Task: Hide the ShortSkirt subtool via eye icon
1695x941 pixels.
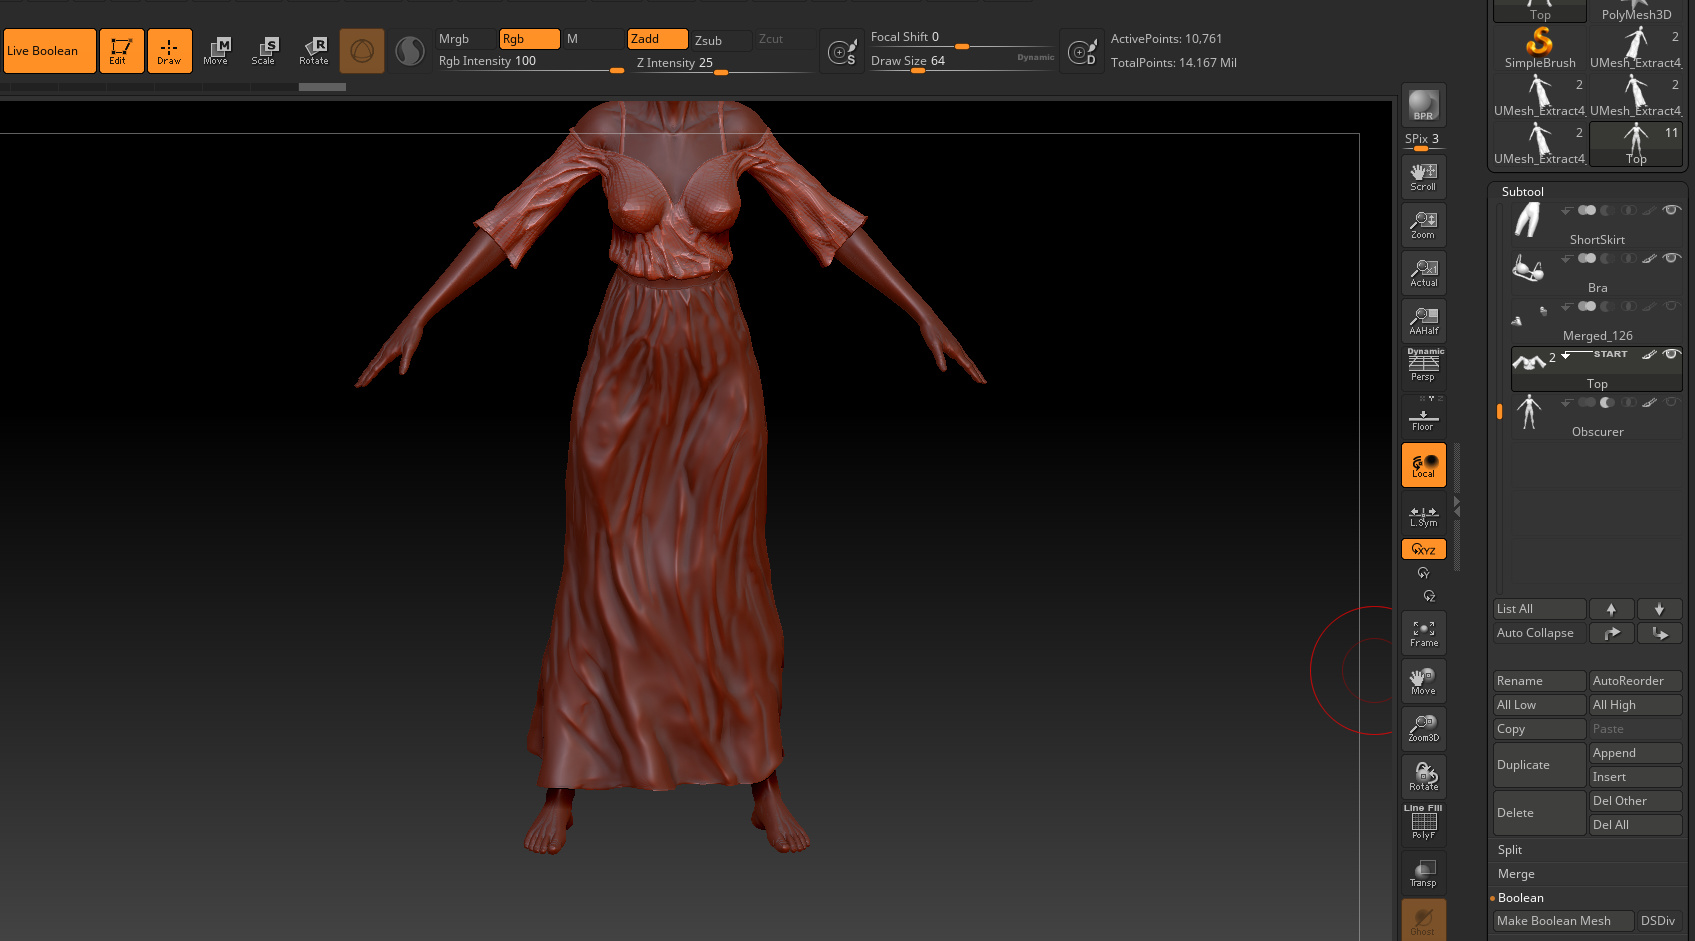Action: [1671, 210]
